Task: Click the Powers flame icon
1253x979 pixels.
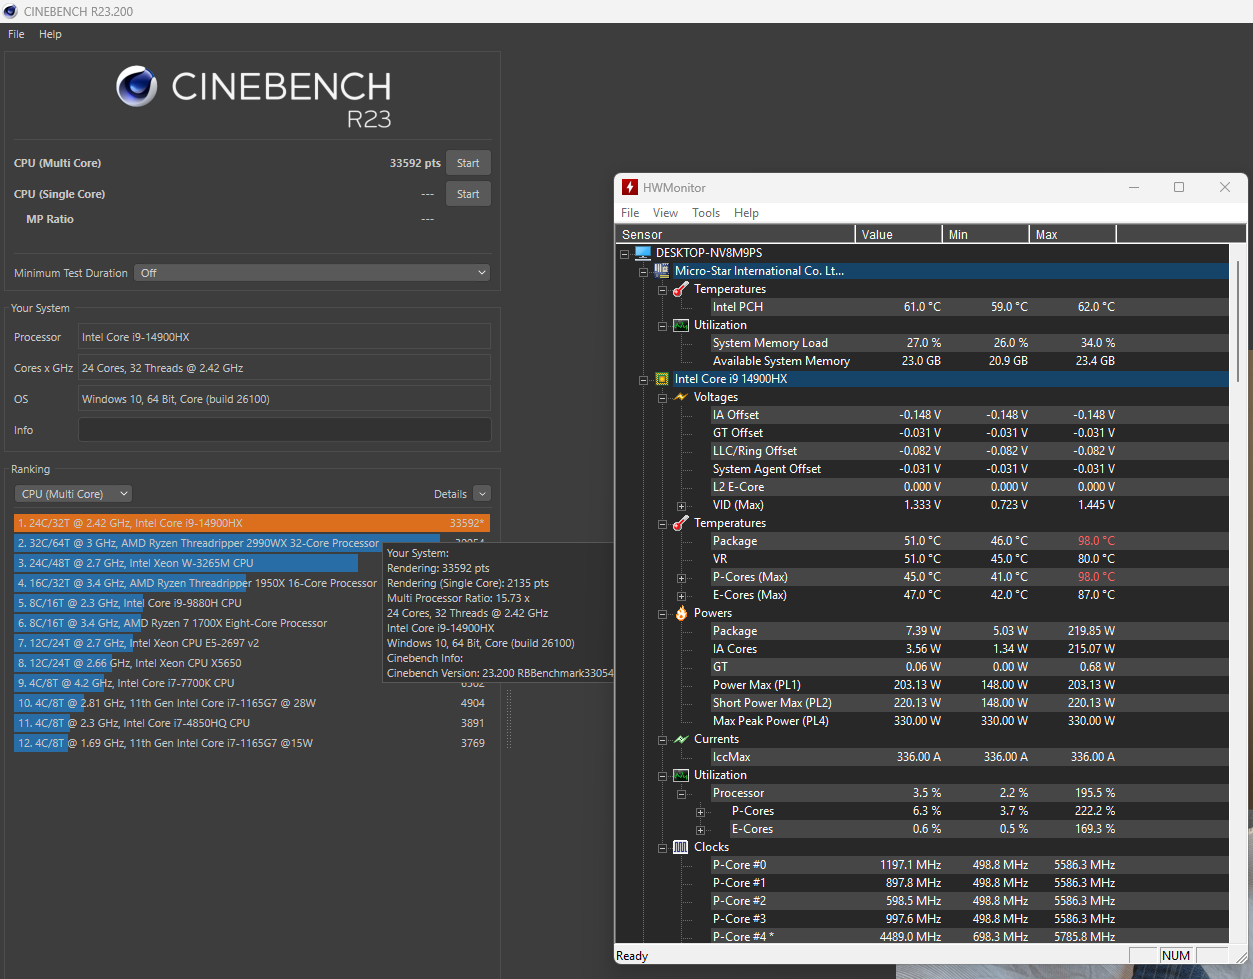Action: pos(681,613)
